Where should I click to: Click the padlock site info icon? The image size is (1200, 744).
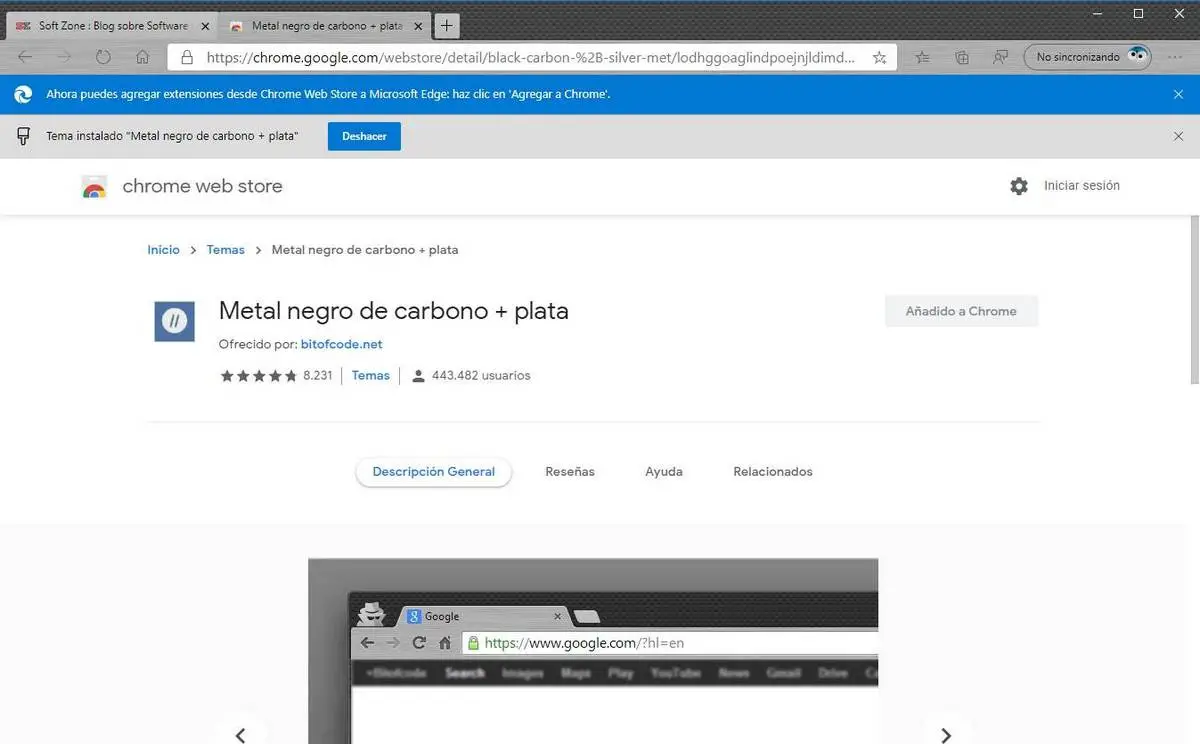186,58
